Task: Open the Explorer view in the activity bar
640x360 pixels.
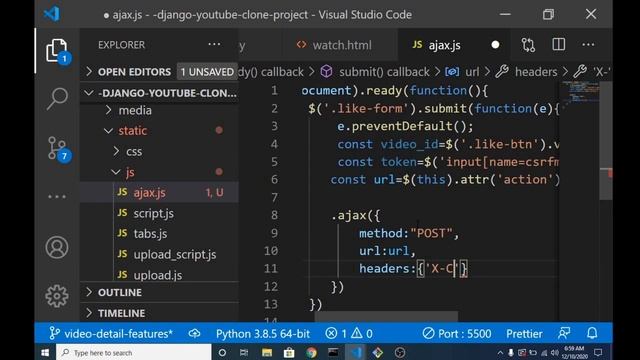Action: pos(57,51)
